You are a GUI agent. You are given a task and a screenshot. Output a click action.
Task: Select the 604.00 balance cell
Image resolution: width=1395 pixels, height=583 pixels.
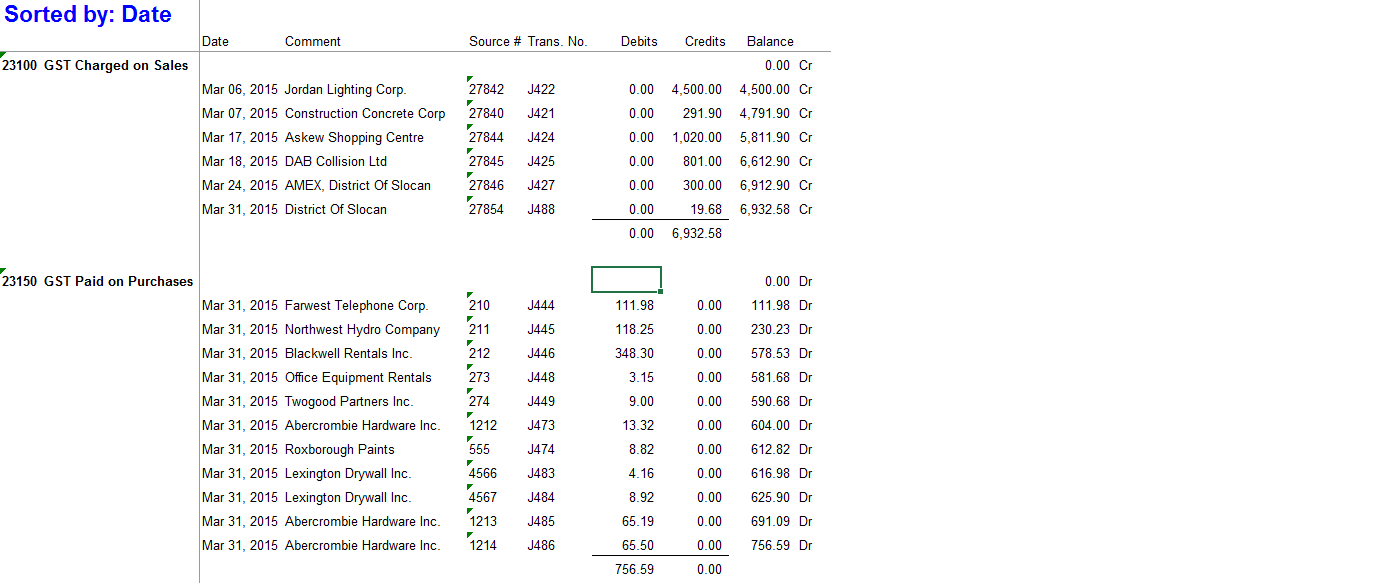tap(770, 425)
